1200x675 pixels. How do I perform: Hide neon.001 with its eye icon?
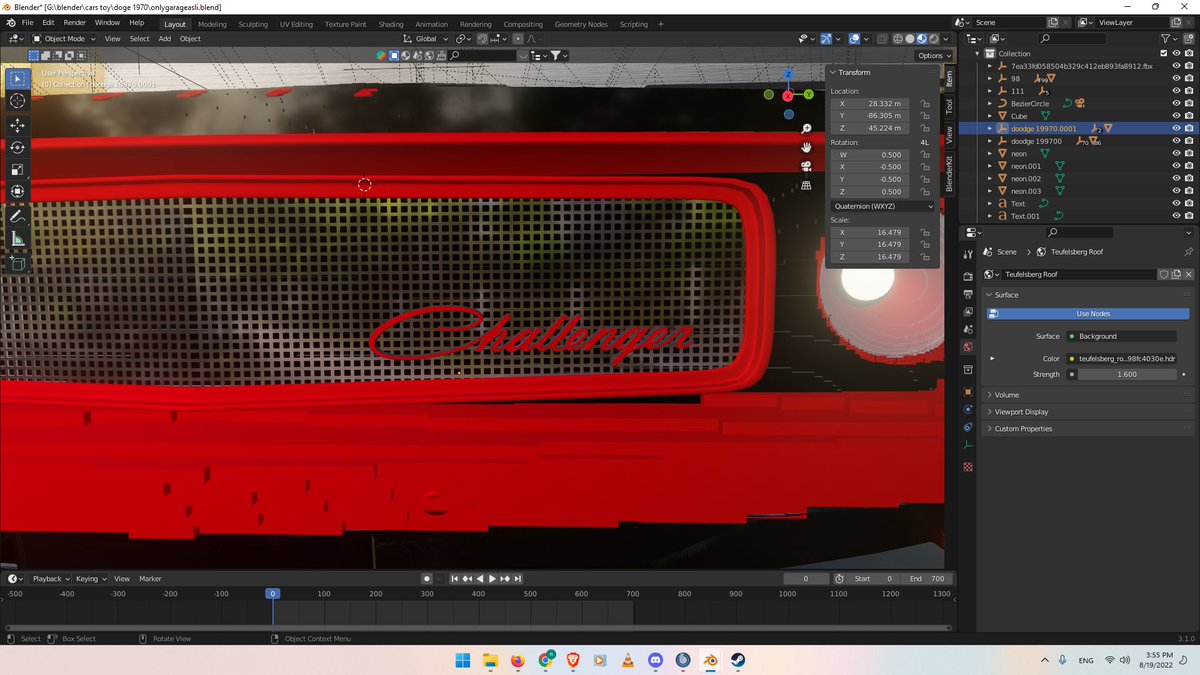coord(1176,166)
